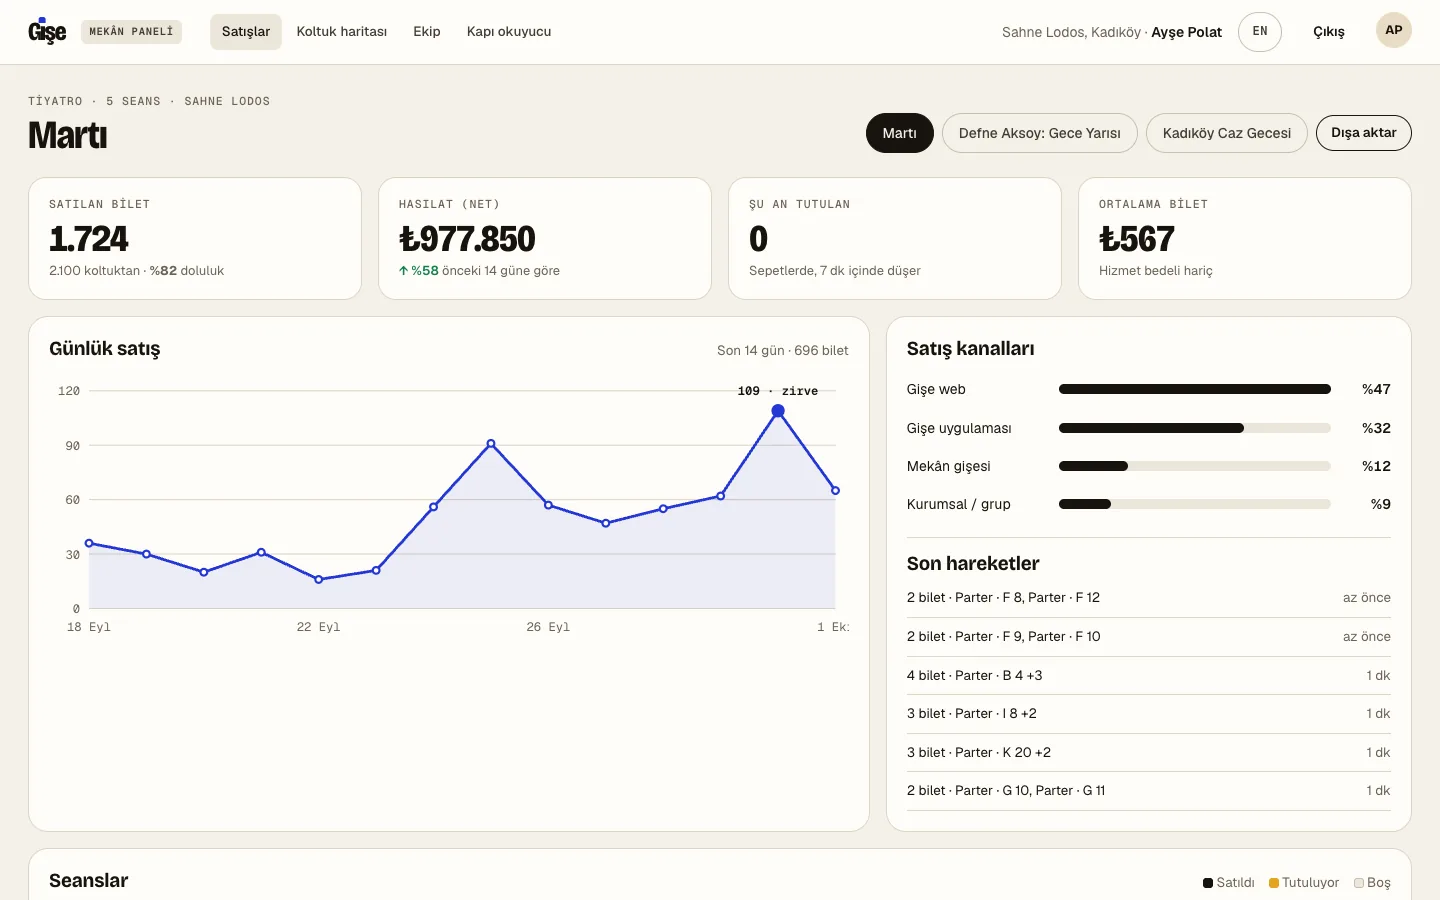The height and width of the screenshot is (900, 1440).
Task: Click the HASILAT ₺977.850 value
Action: click(x=467, y=239)
